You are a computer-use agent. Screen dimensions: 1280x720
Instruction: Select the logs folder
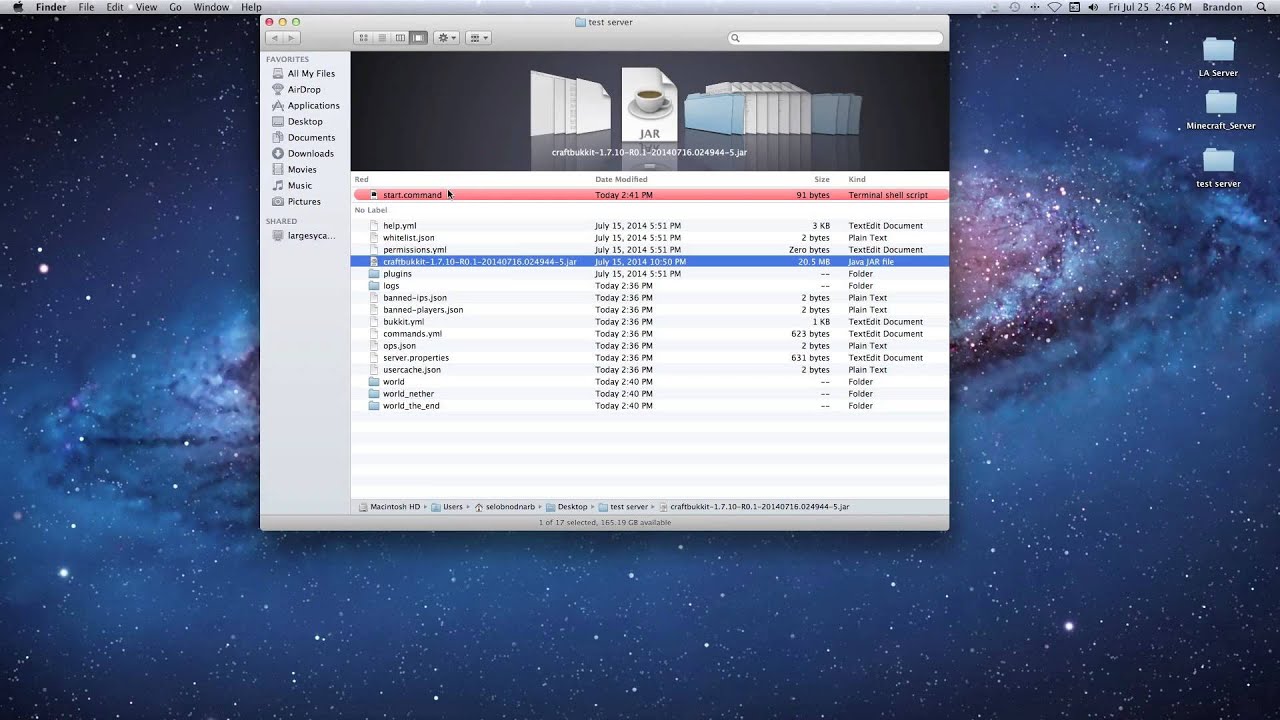coord(650,285)
